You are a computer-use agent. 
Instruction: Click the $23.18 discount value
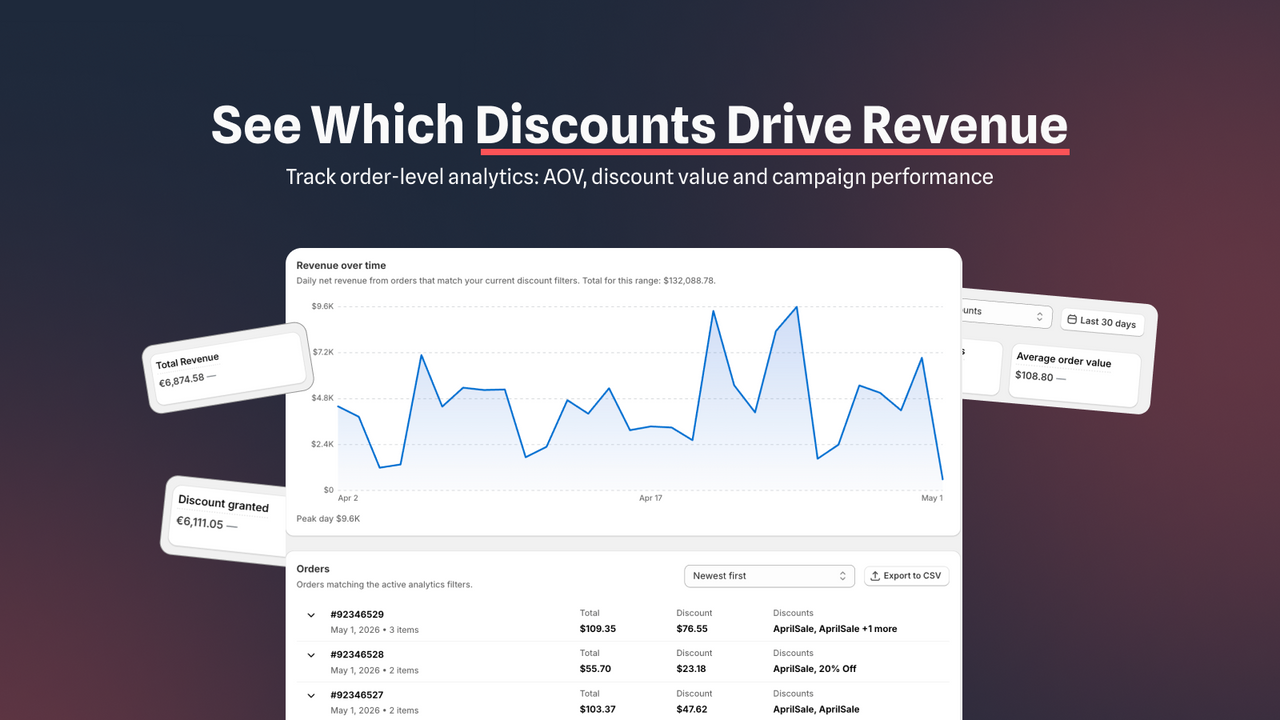coord(692,669)
